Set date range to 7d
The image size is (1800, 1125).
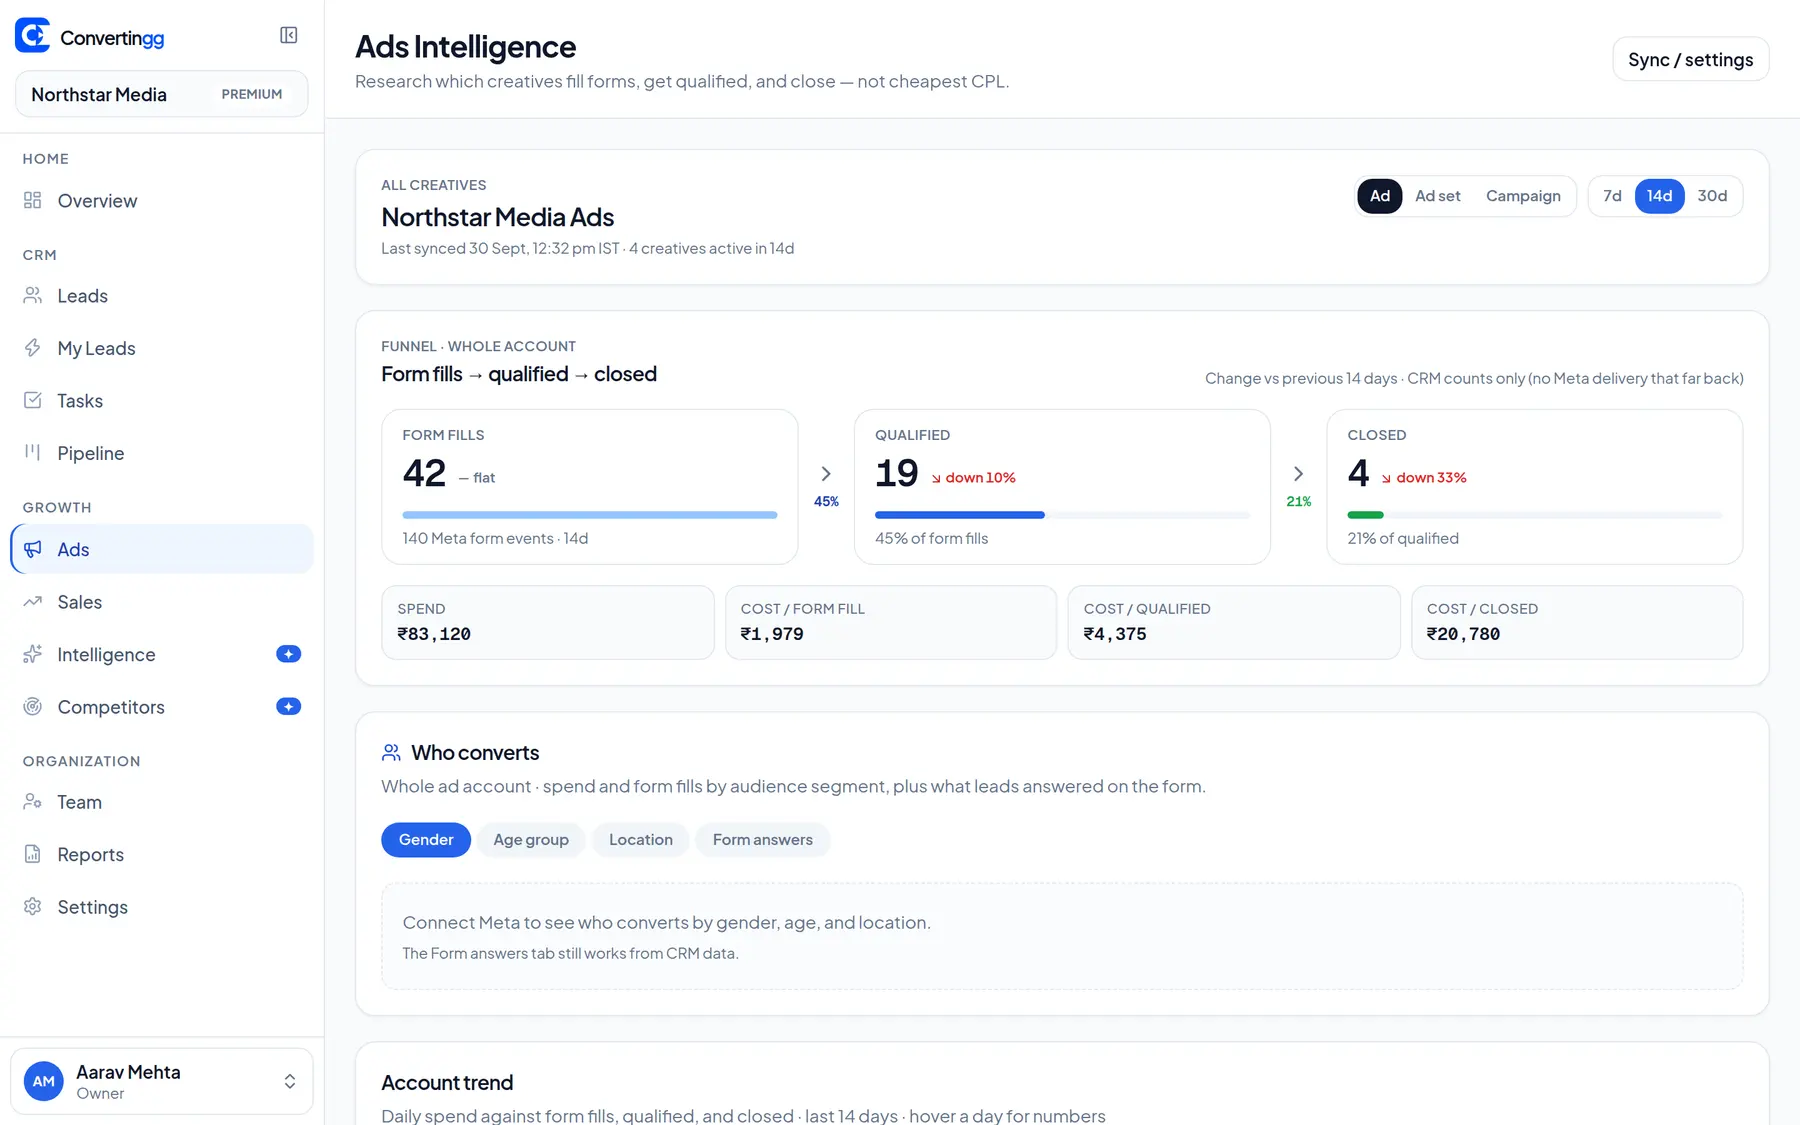coord(1612,196)
